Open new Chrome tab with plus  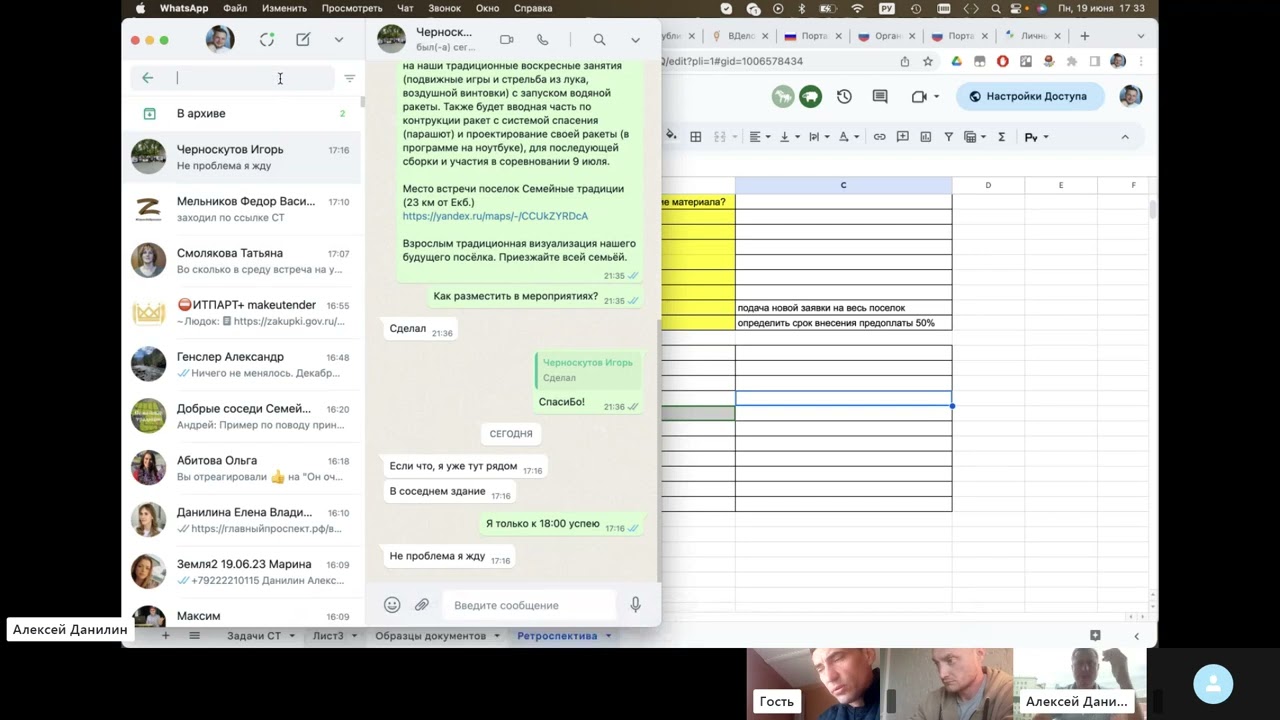point(1084,36)
